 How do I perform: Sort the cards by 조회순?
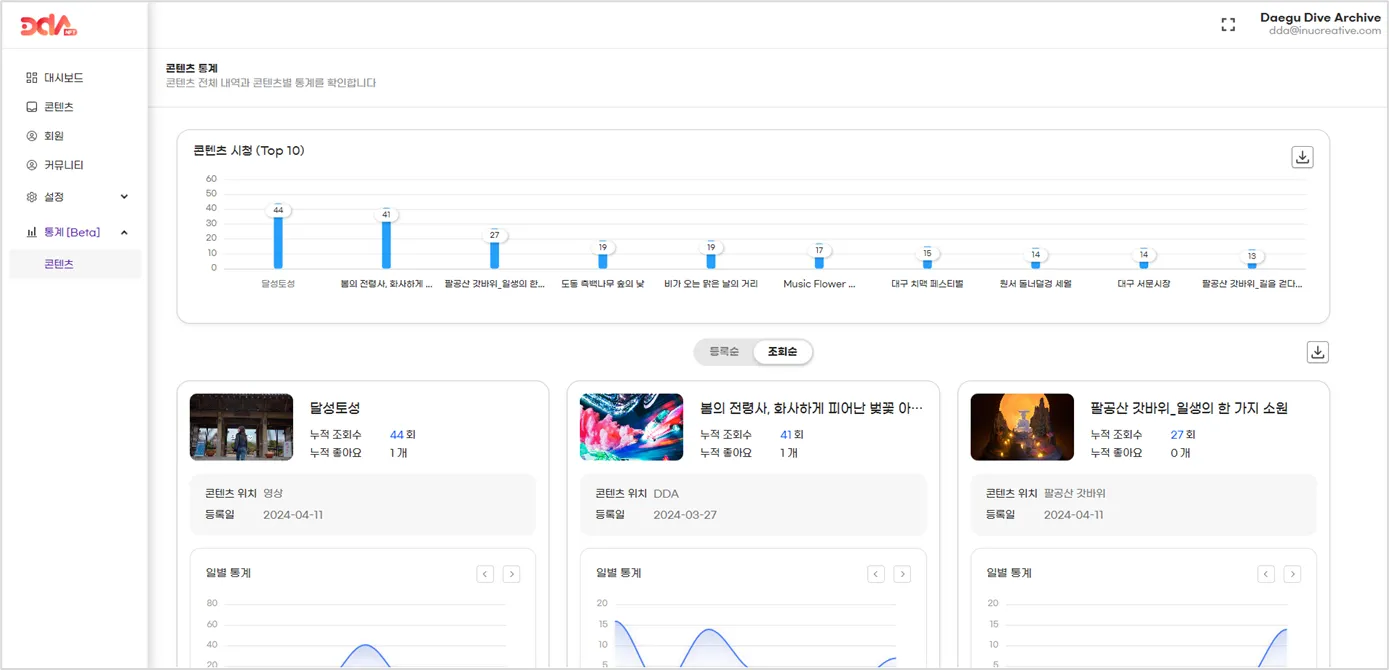coord(782,352)
